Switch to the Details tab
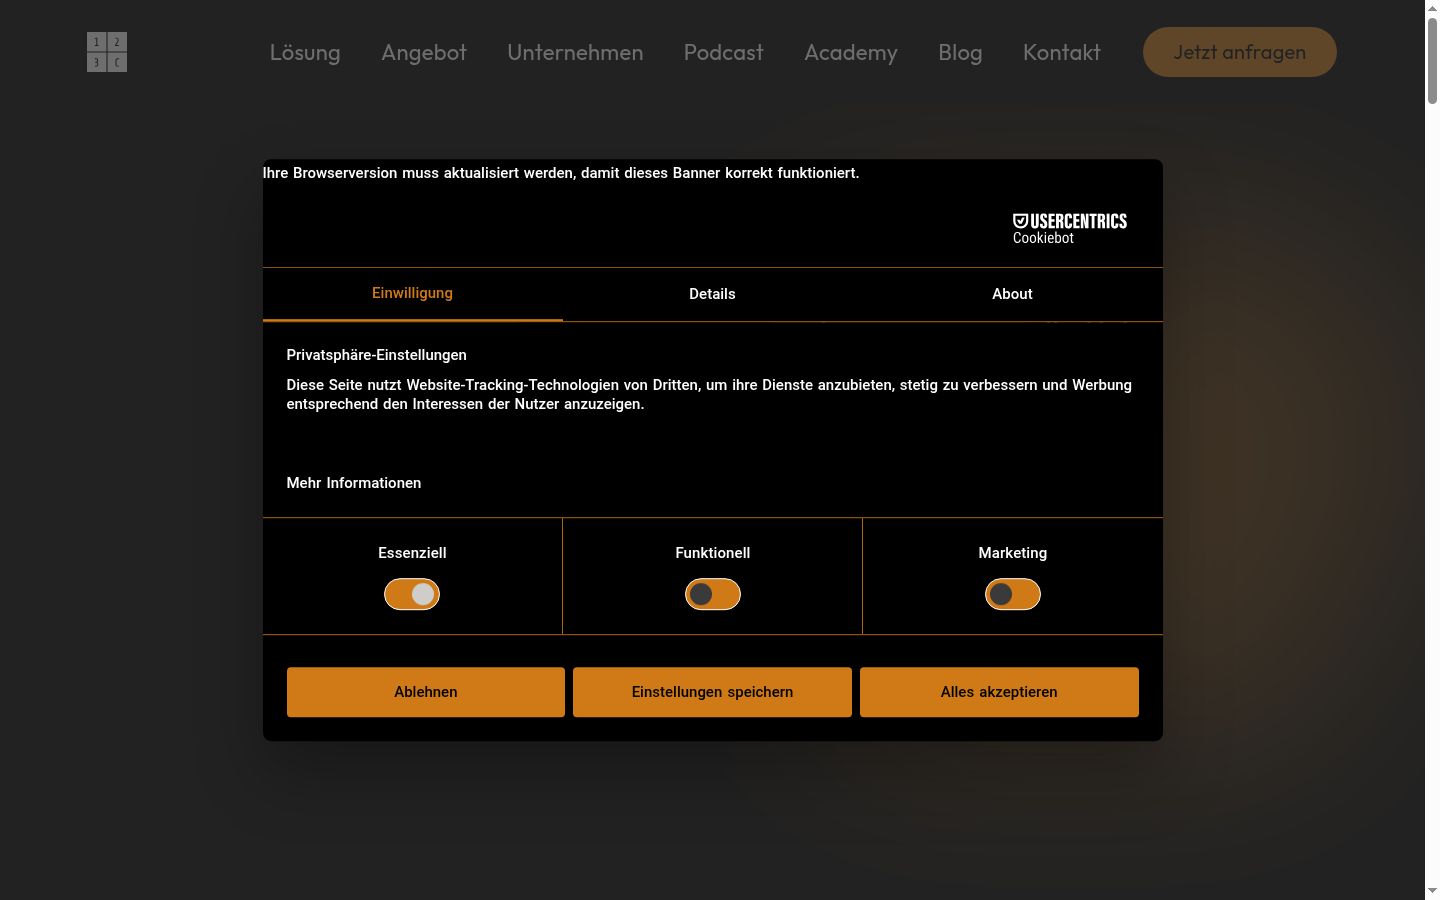Image resolution: width=1440 pixels, height=900 pixels. 712,294
